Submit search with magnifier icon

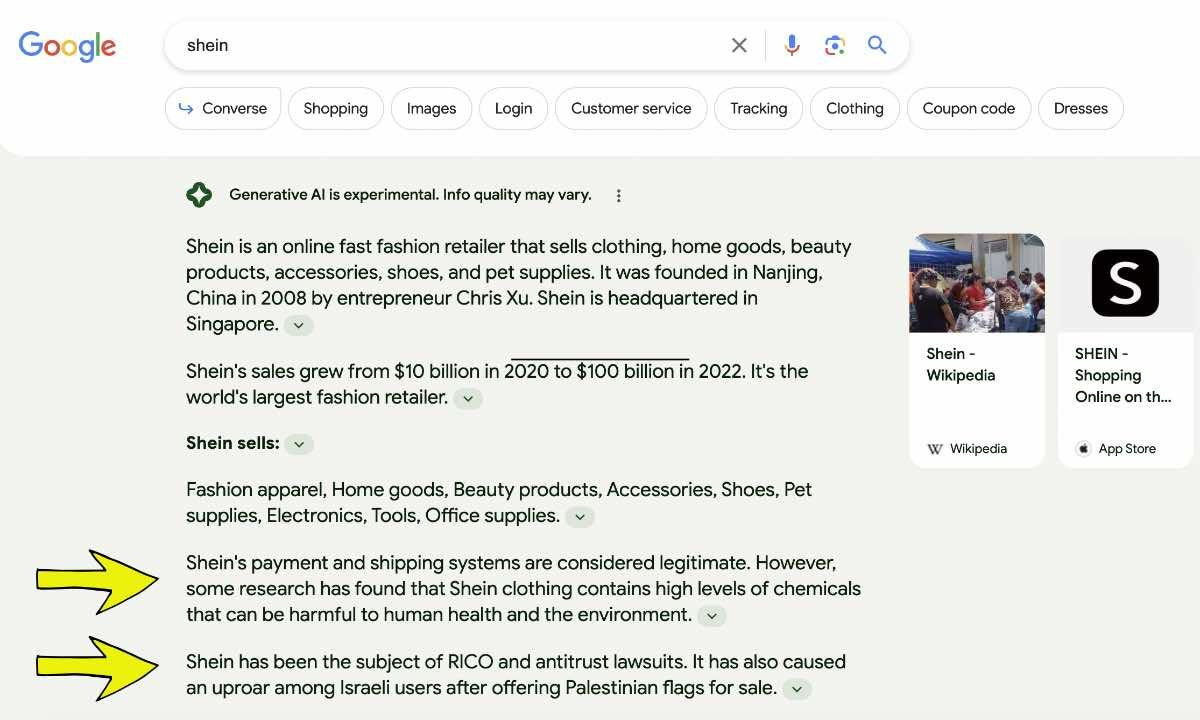click(x=877, y=45)
